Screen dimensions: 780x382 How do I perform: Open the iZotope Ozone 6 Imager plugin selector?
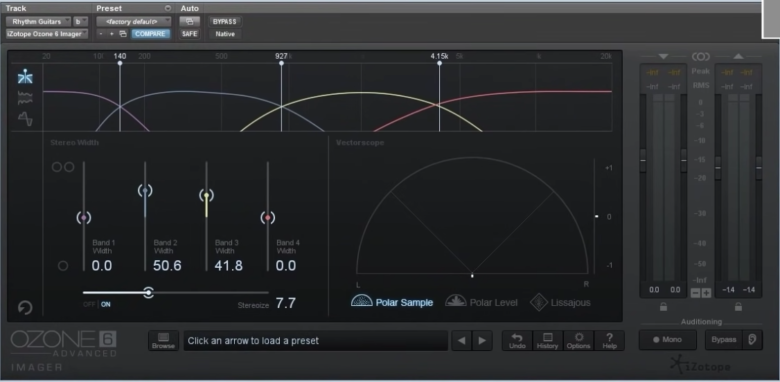[47, 34]
